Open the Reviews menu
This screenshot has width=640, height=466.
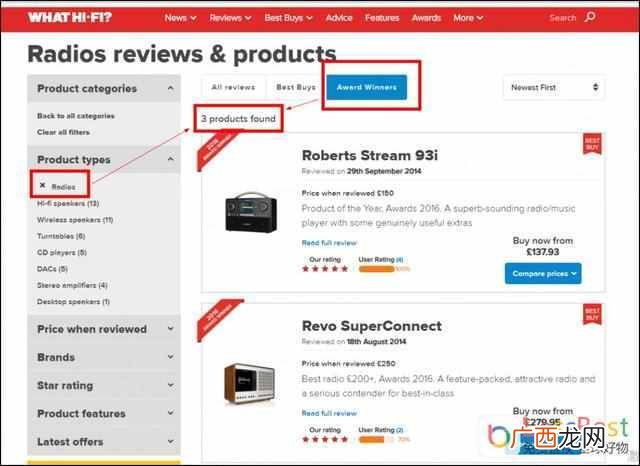pyautogui.click(x=230, y=18)
